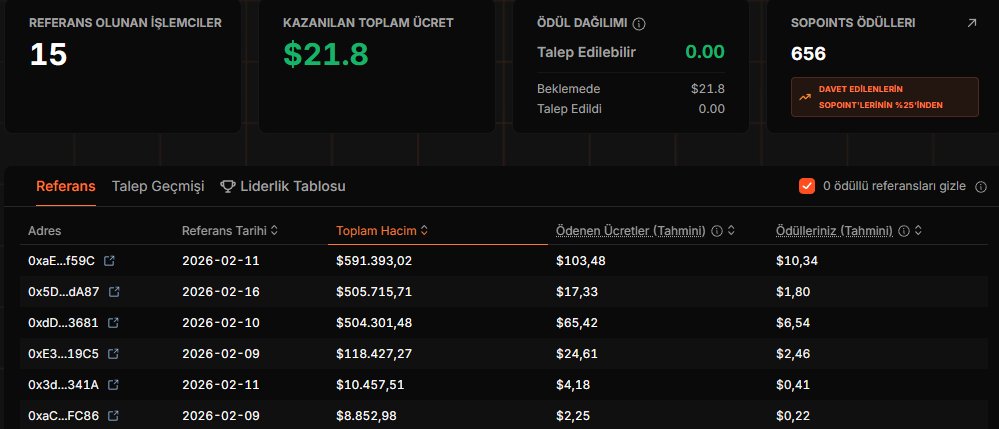Click total volume $505.715,71
Image resolution: width=999 pixels, height=429 pixels.
click(374, 292)
